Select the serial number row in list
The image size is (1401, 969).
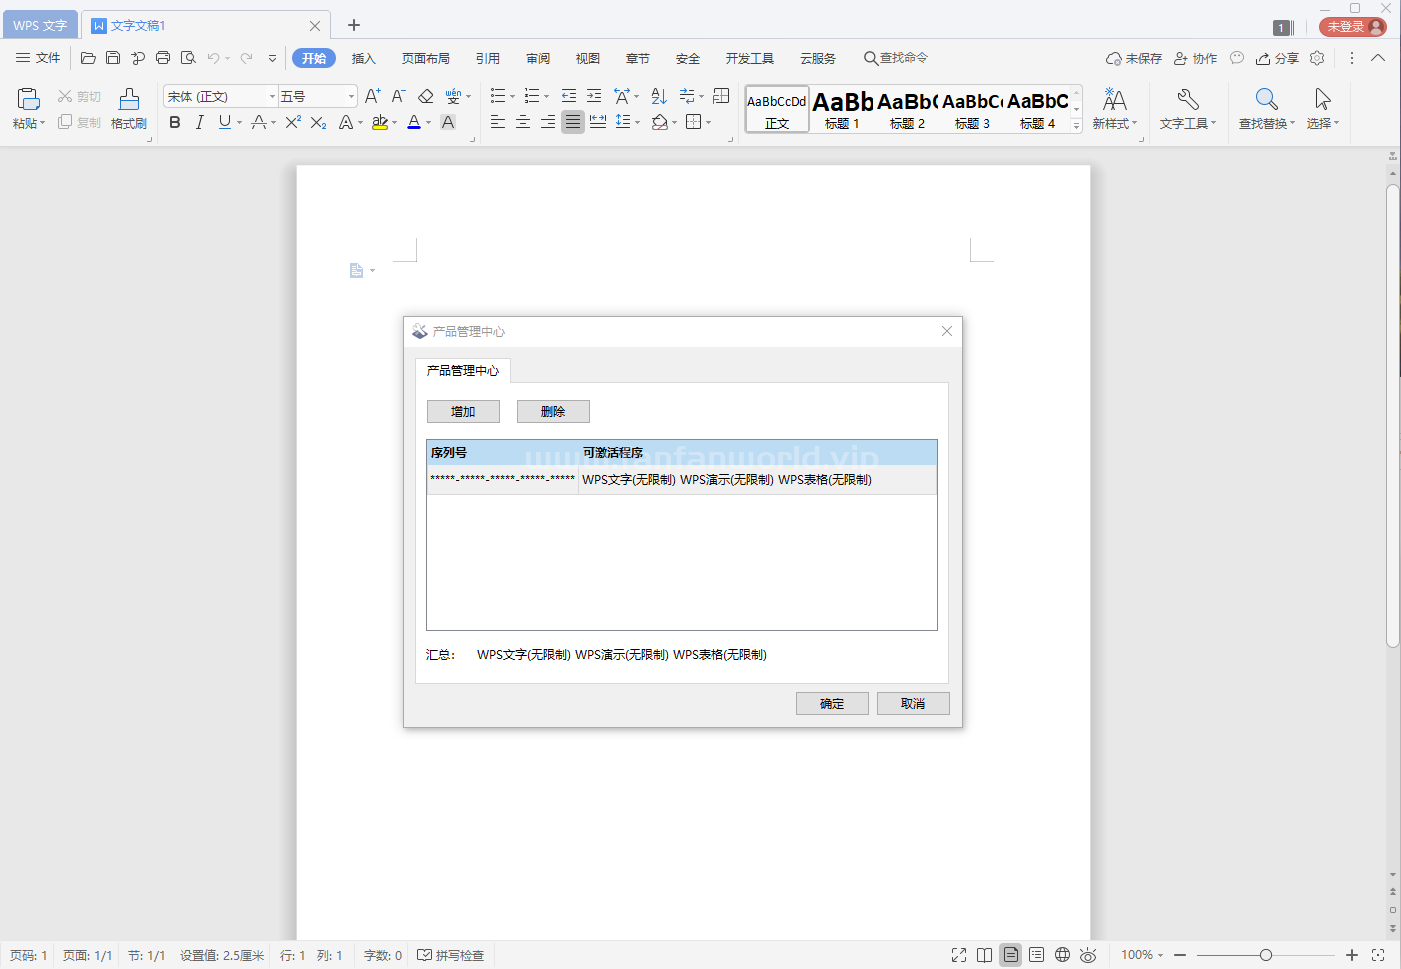pyautogui.click(x=681, y=480)
